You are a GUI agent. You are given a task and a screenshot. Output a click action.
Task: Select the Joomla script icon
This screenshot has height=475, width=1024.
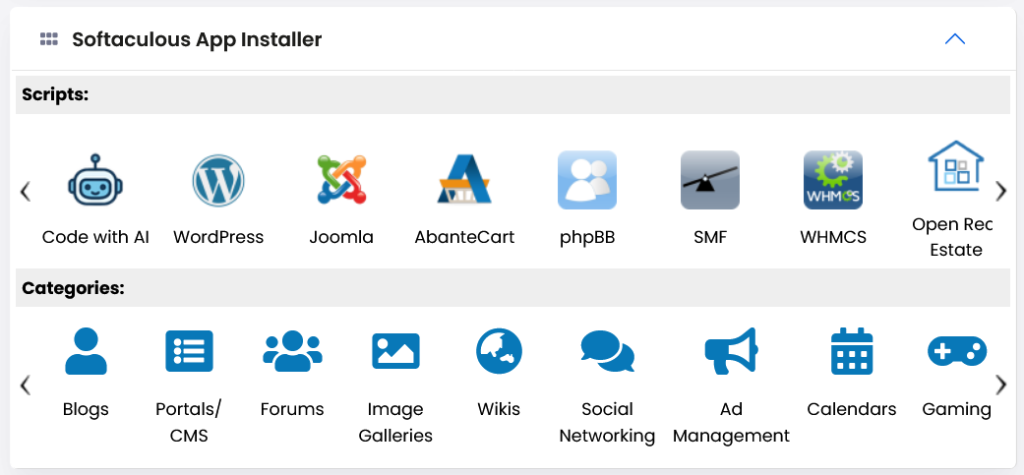(342, 180)
